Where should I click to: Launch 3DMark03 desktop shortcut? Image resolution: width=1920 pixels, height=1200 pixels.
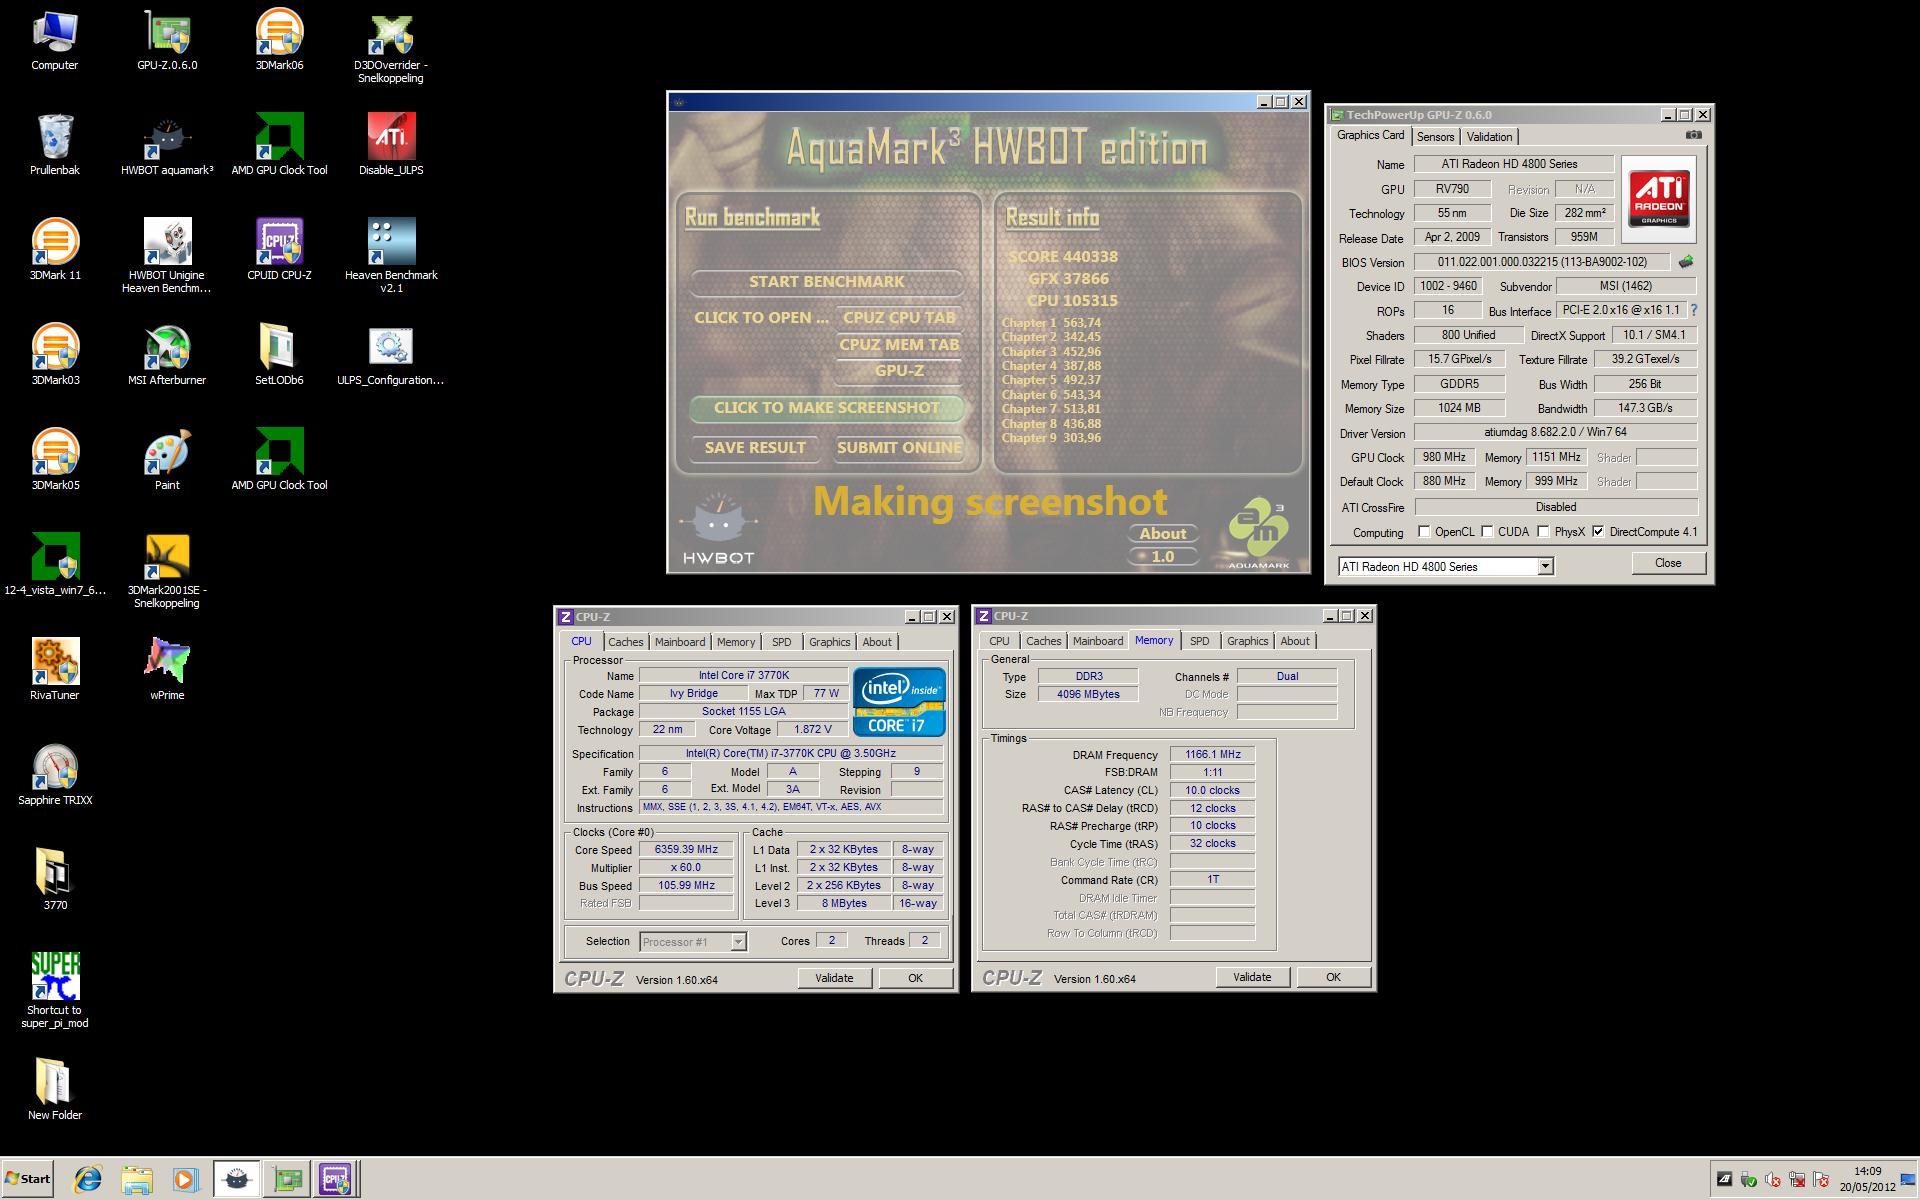pos(55,355)
